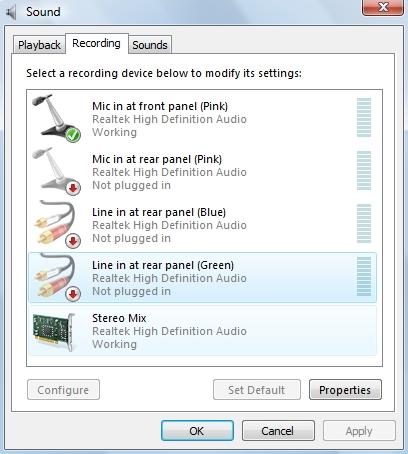
Task: Select the front panel microphone icon
Action: tap(56, 118)
